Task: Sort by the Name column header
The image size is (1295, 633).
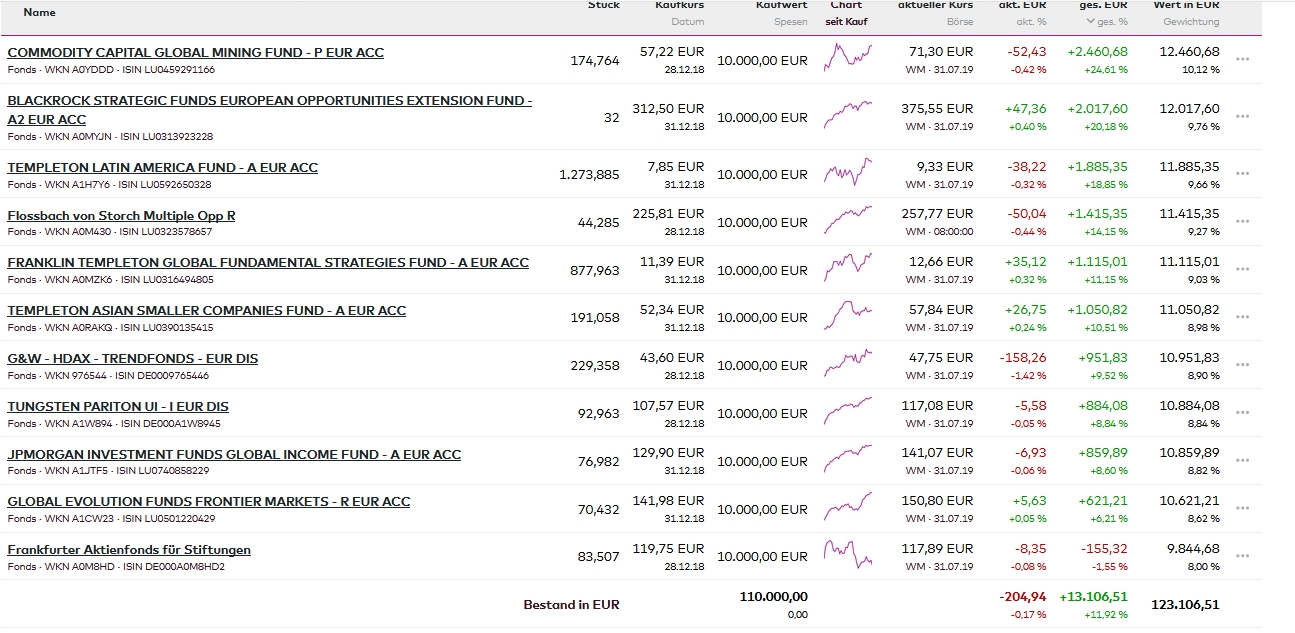Action: point(39,13)
